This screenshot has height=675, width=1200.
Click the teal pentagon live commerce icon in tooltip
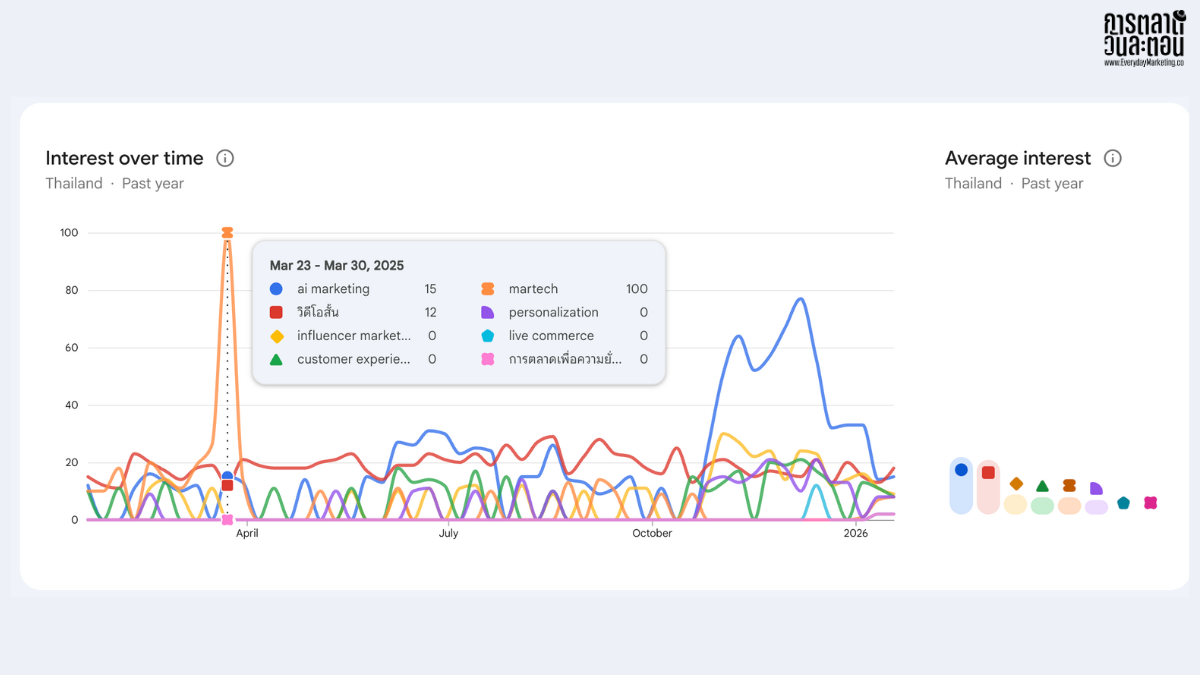pyautogui.click(x=488, y=336)
